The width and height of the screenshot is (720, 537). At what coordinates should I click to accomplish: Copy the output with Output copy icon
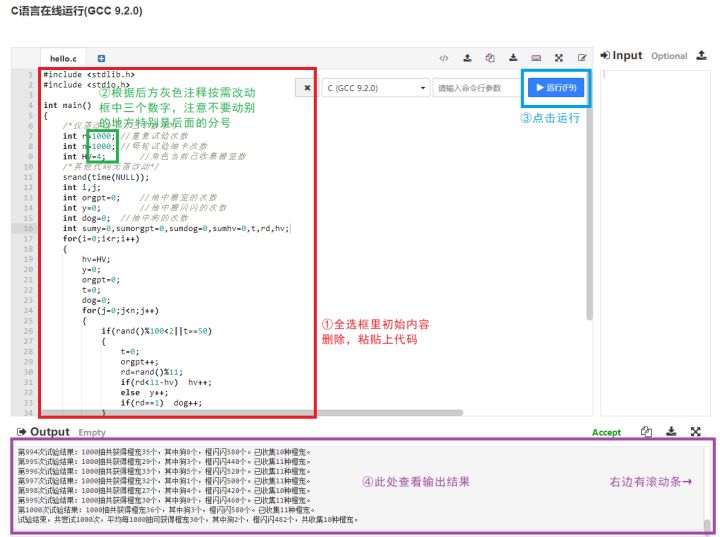[x=646, y=431]
